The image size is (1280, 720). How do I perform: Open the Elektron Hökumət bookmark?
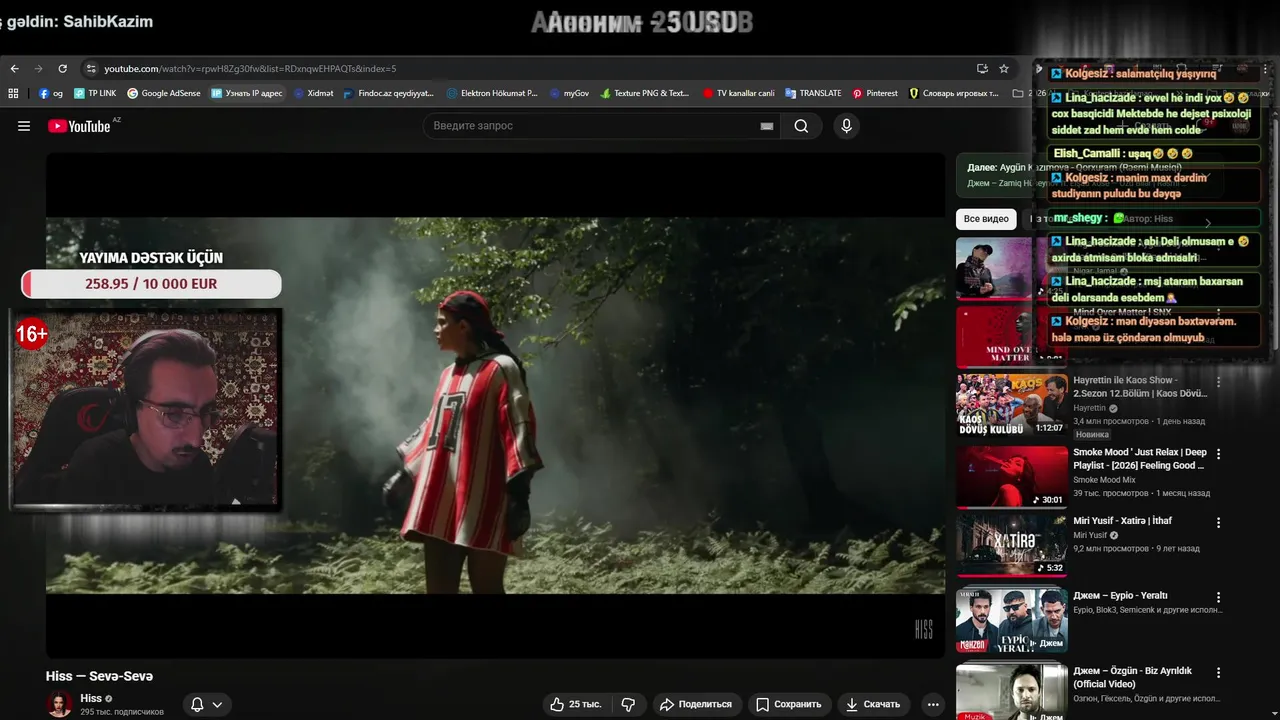coord(492,93)
